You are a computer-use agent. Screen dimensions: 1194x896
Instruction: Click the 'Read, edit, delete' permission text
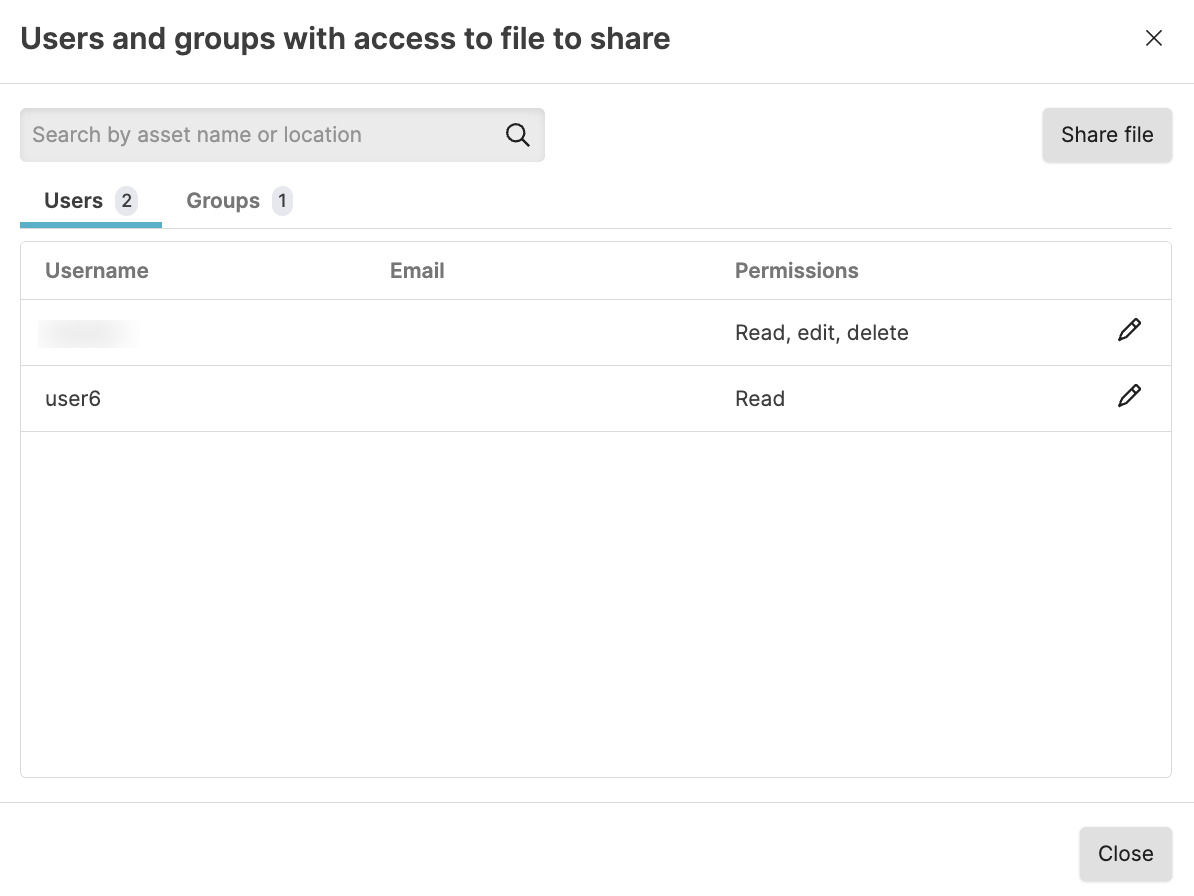pos(821,333)
